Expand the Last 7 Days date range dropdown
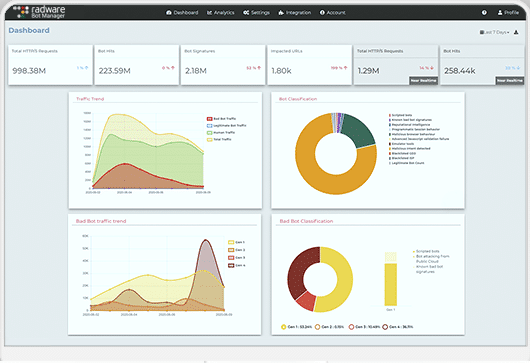This screenshot has width=530, height=363. point(495,32)
